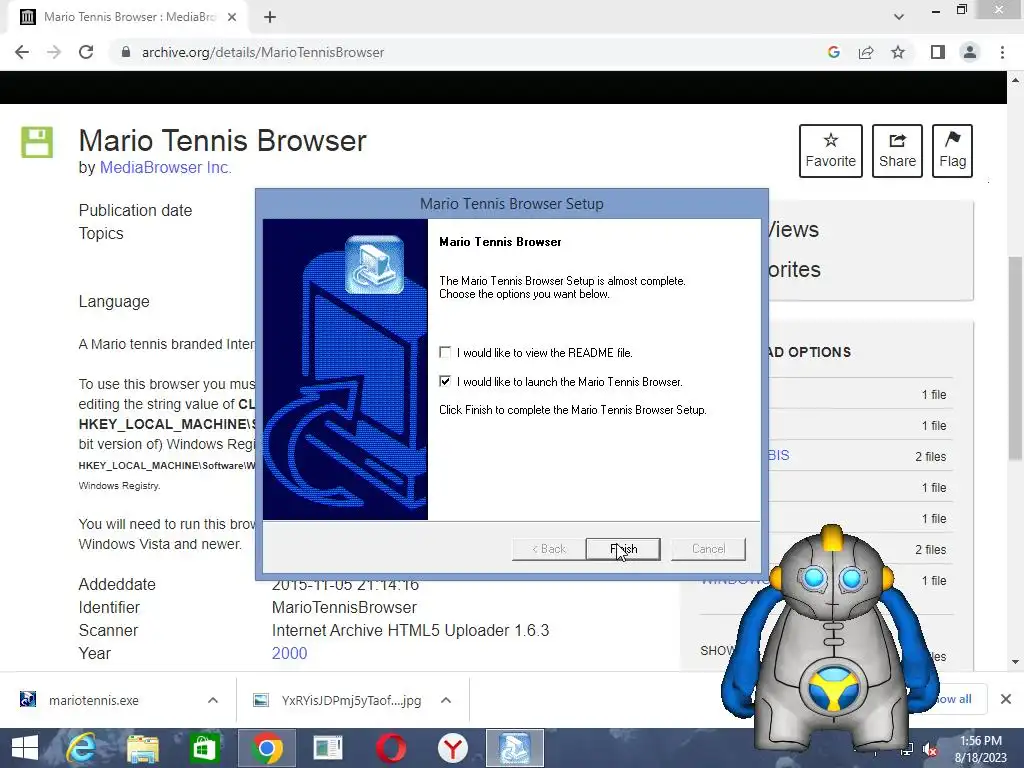This screenshot has width=1024, height=768.
Task: Click the Share button on archive page
Action: (x=897, y=151)
